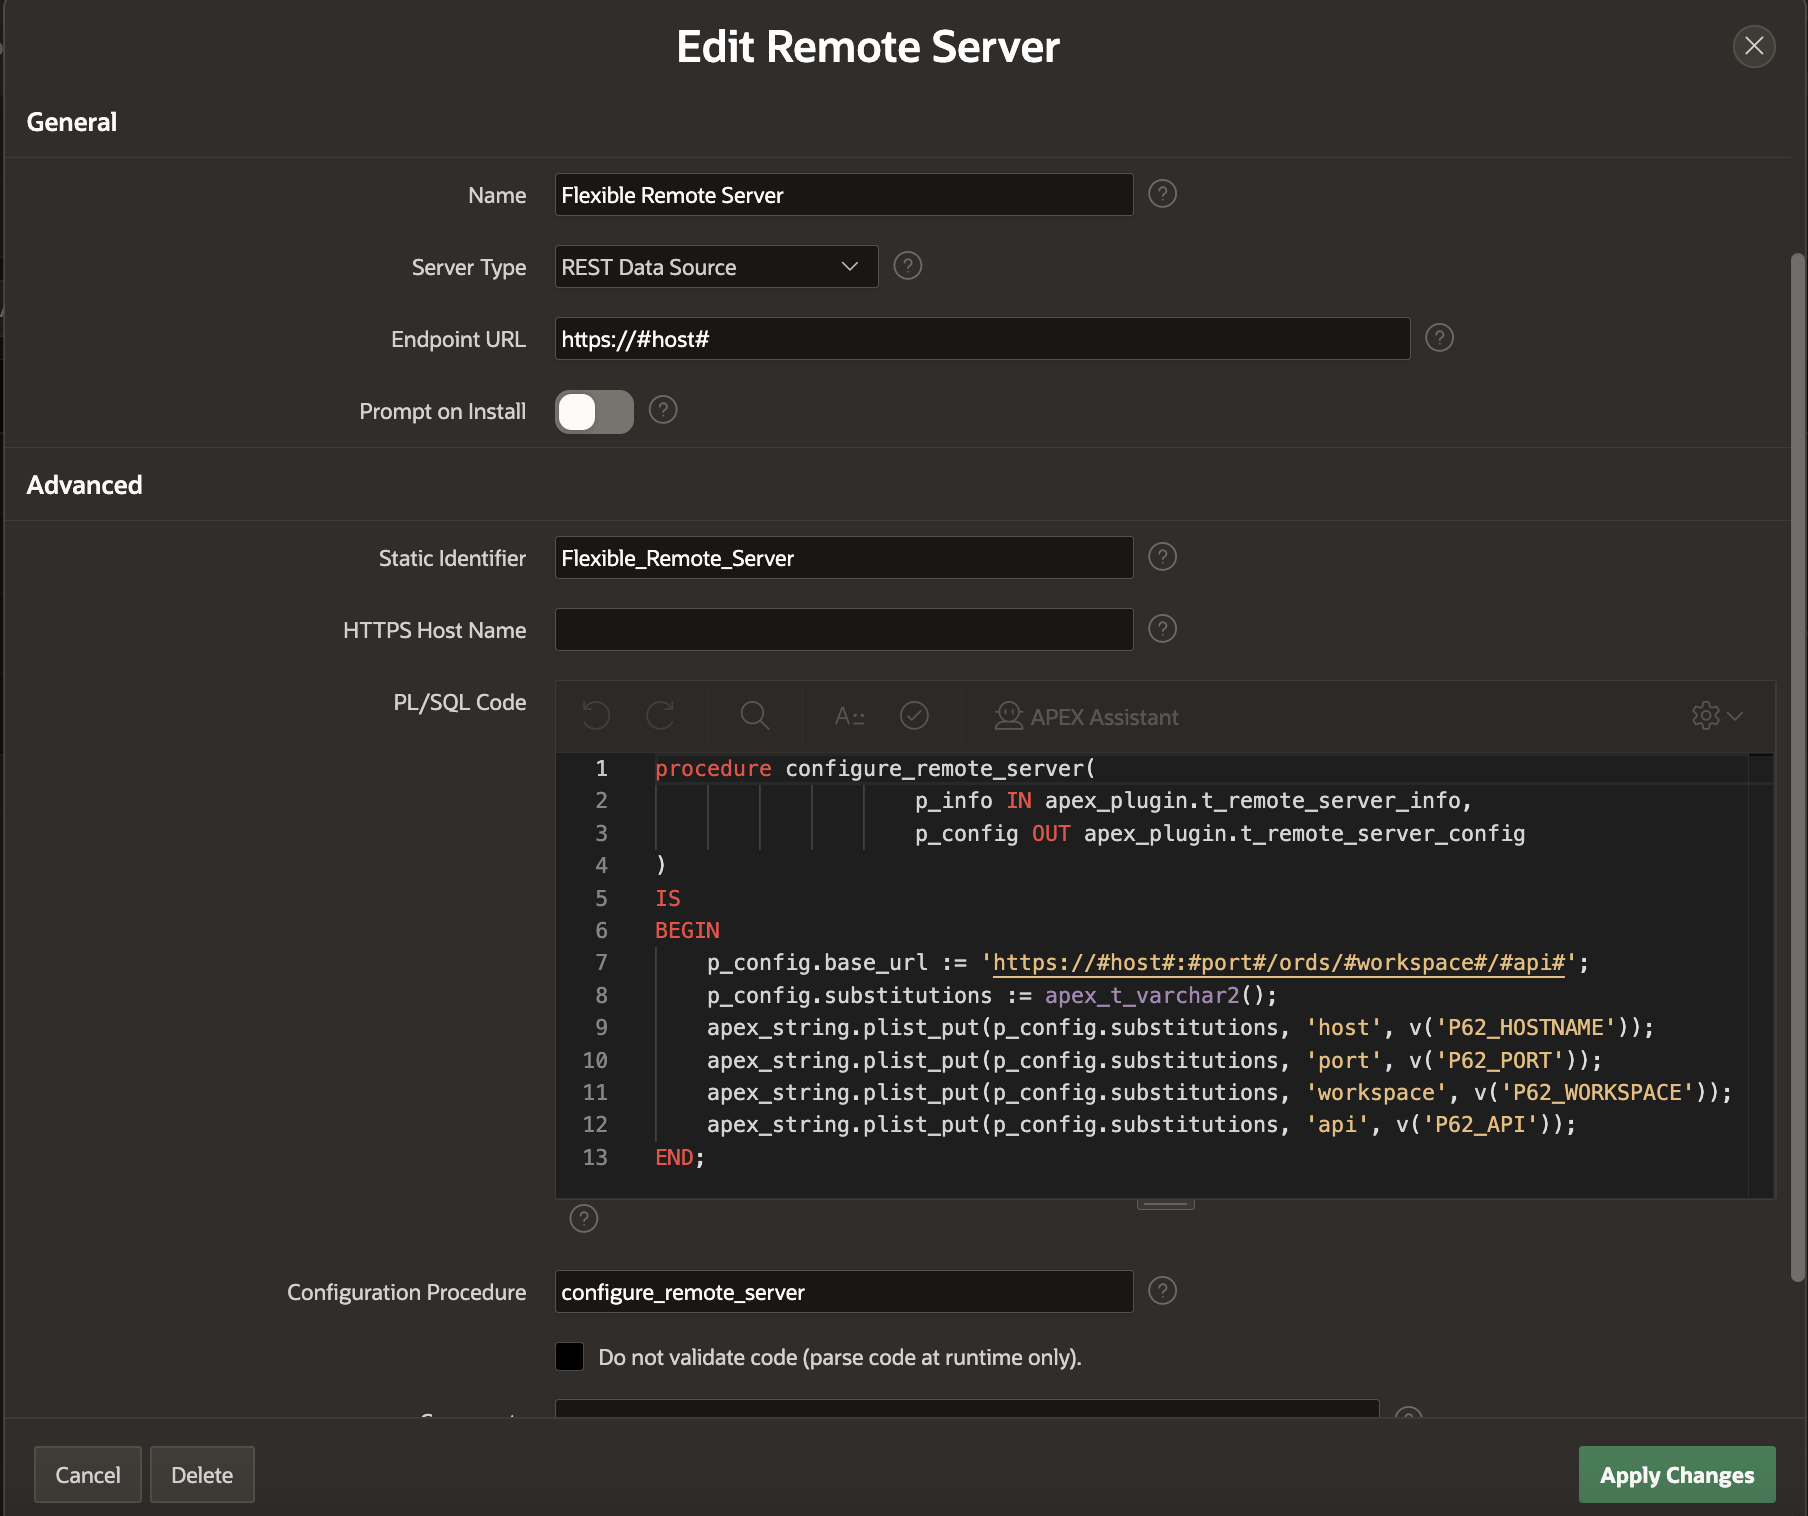Check the Do not validate code box
This screenshot has height=1516, width=1808.
pyautogui.click(x=570, y=1357)
